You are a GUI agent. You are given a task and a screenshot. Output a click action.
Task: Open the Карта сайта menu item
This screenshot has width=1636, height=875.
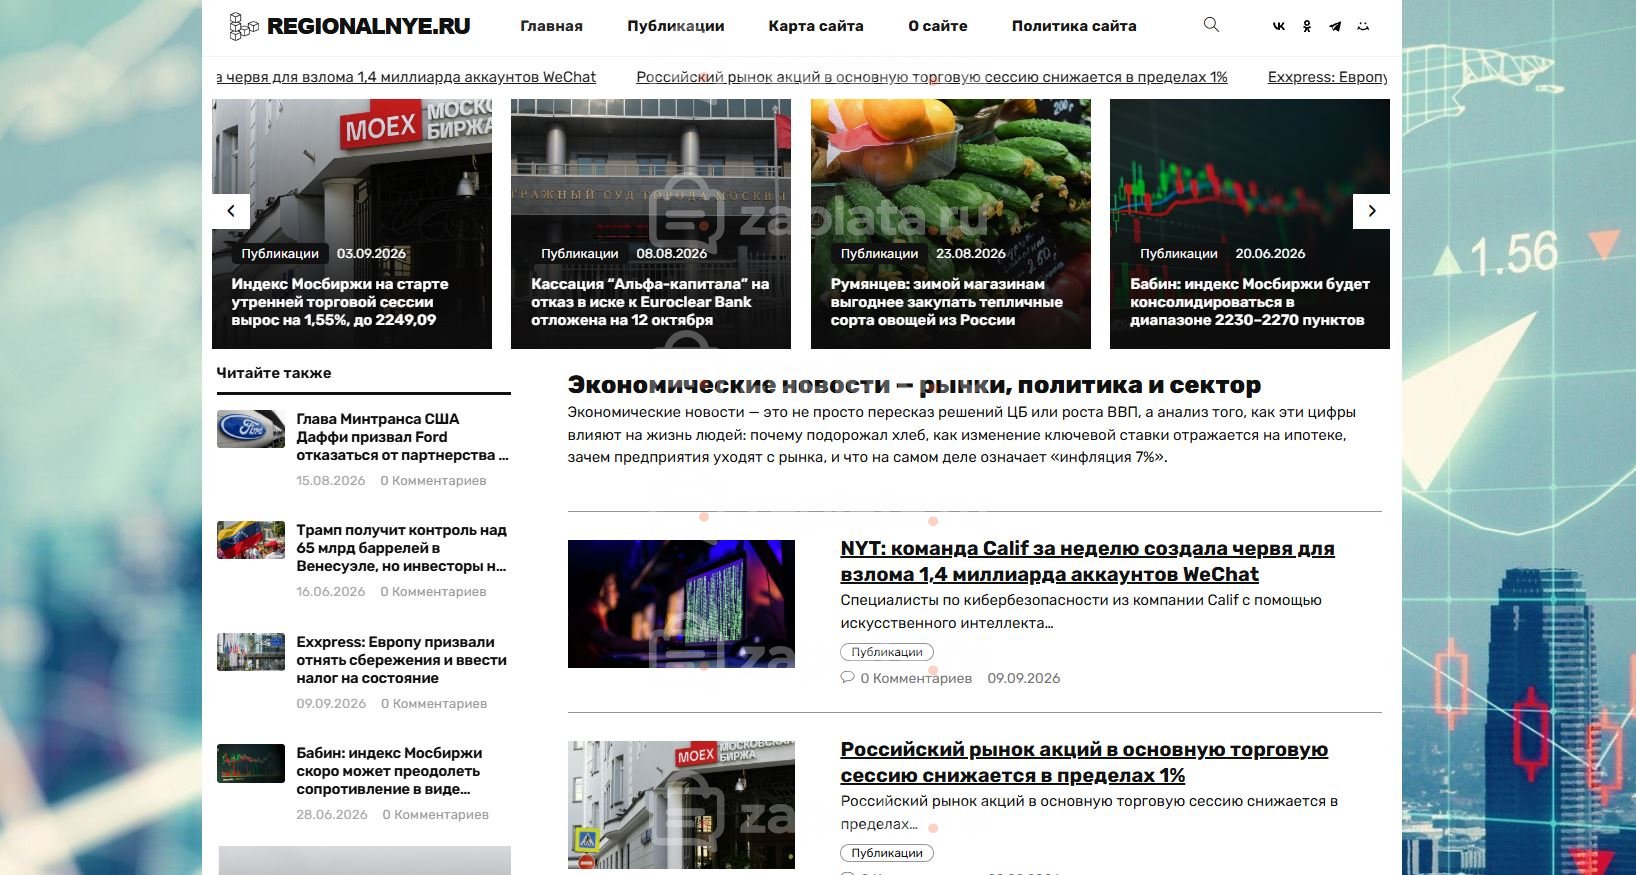coord(816,26)
